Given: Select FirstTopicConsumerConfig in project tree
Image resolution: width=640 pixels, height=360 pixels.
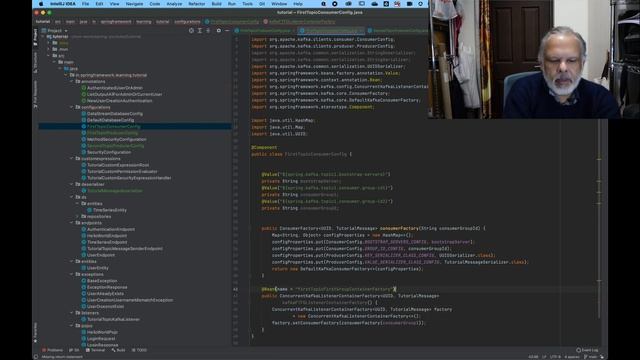Looking at the screenshot, I should coord(135,127).
